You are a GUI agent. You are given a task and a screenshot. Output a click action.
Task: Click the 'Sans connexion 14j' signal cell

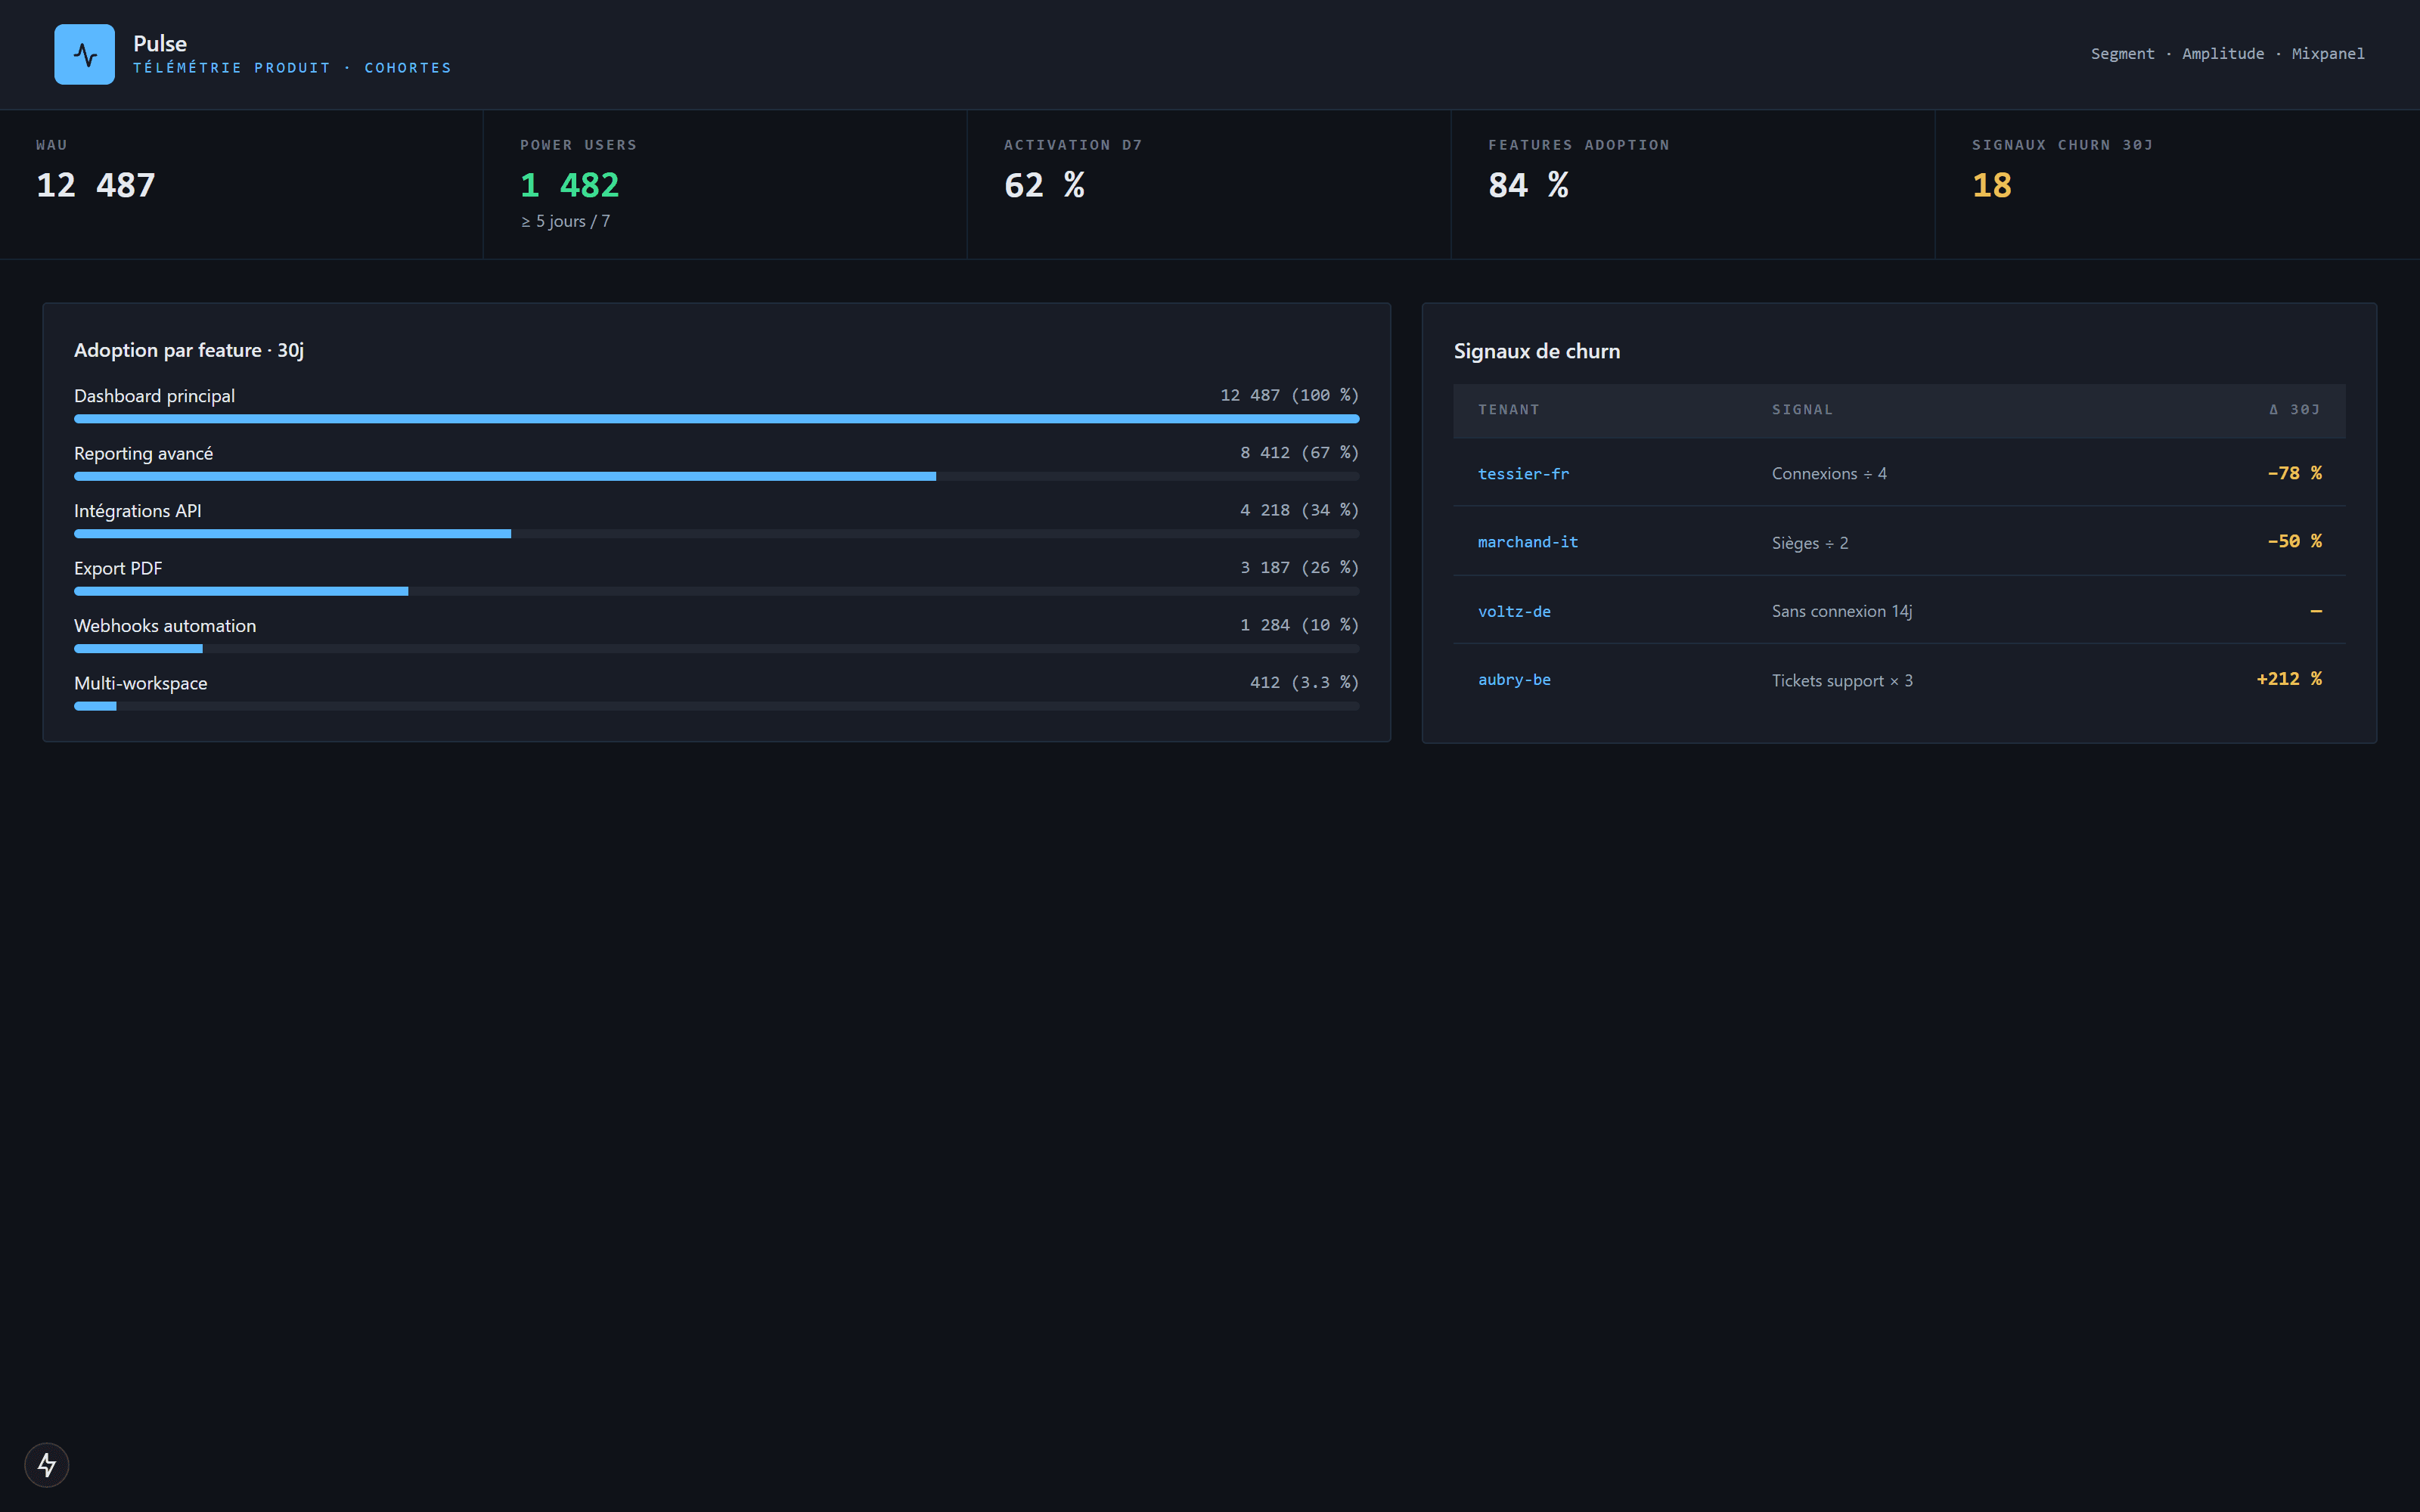[x=1842, y=611]
